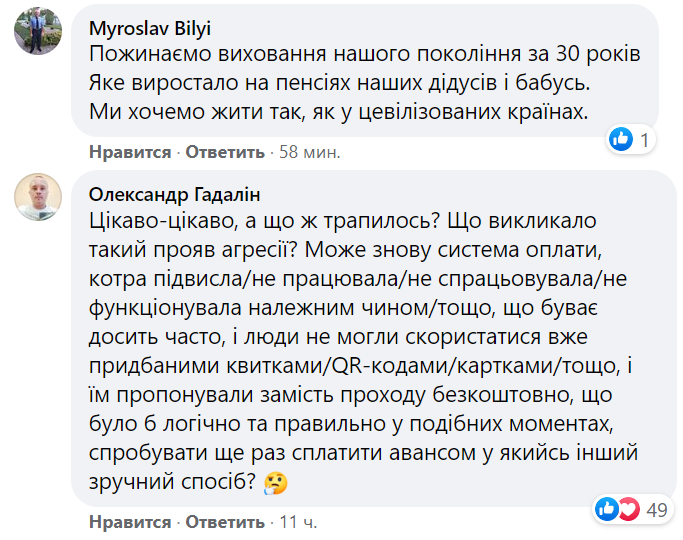
Task: Click the thinking face emoji in comment
Action: click(276, 485)
